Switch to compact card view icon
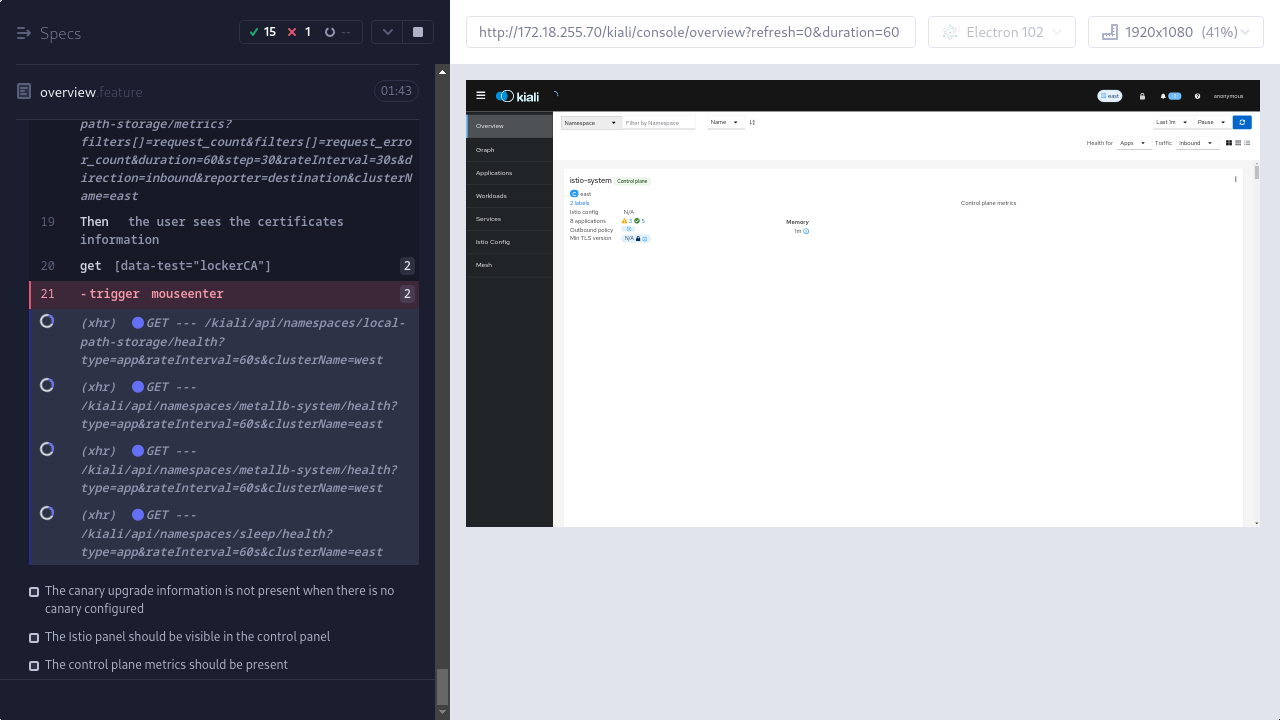 point(1238,143)
